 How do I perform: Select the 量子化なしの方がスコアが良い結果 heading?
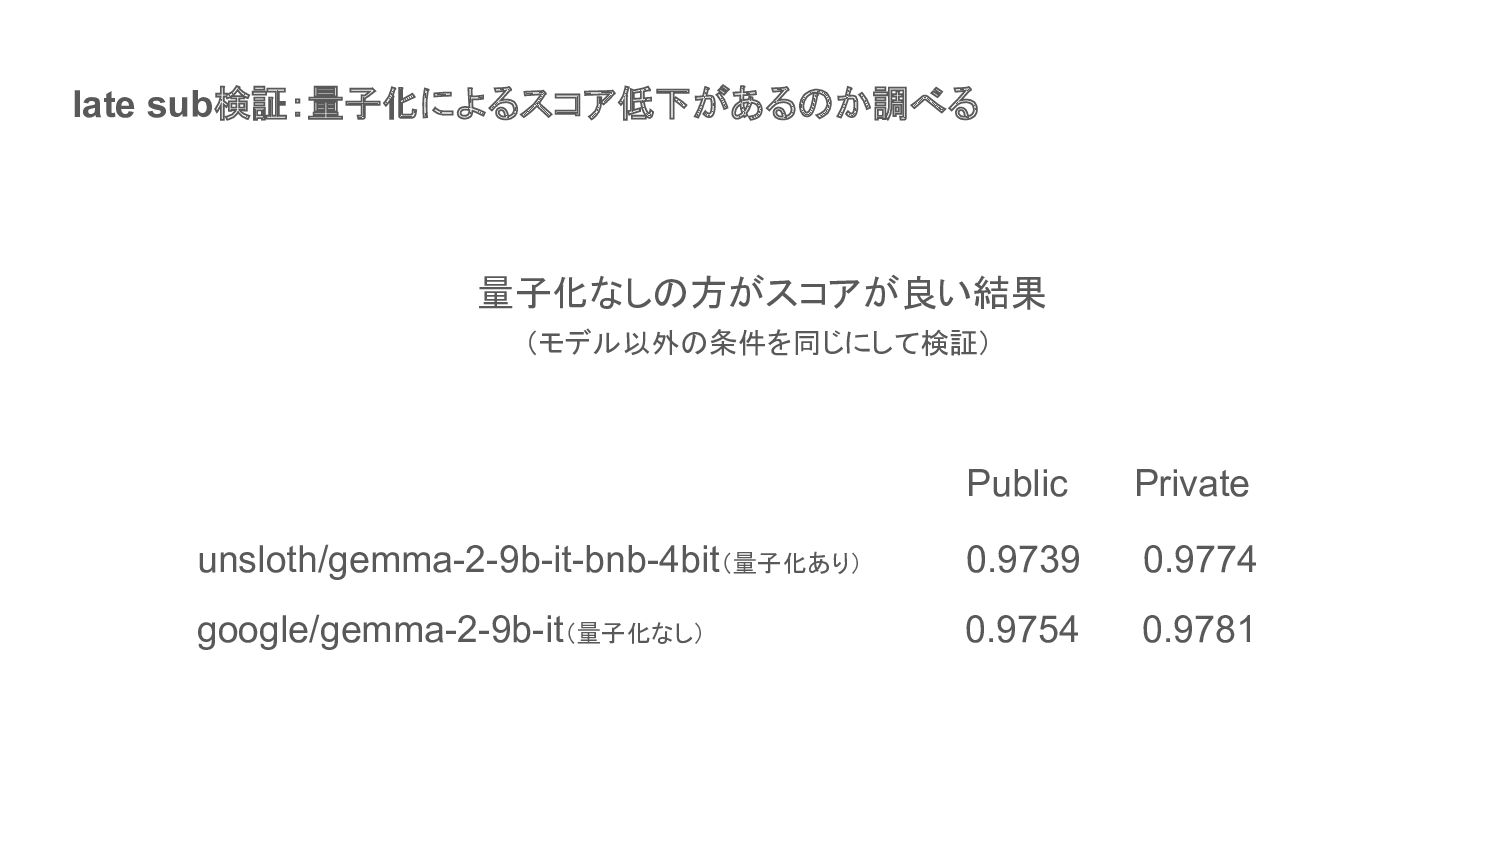coord(762,293)
